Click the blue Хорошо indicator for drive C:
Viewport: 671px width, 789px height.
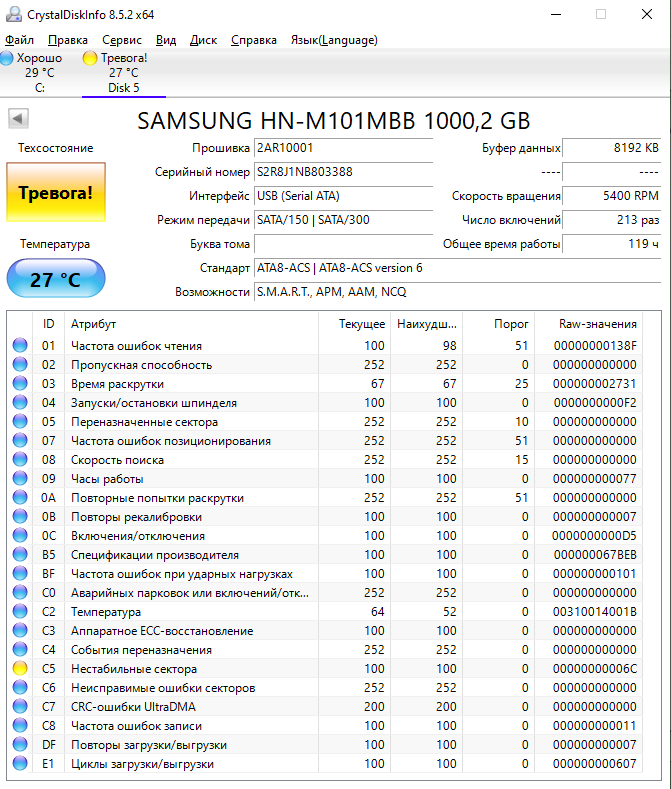[x=7, y=58]
